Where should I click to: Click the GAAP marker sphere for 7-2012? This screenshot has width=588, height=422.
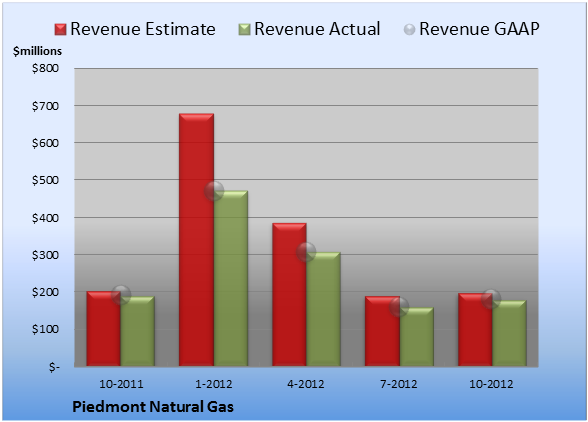pyautogui.click(x=399, y=307)
